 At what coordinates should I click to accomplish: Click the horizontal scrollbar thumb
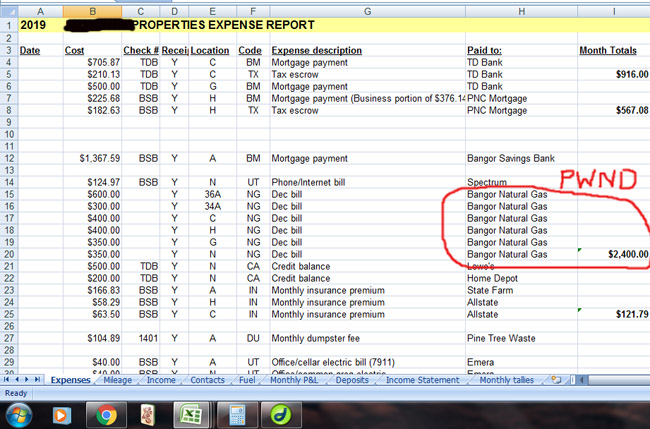point(618,380)
